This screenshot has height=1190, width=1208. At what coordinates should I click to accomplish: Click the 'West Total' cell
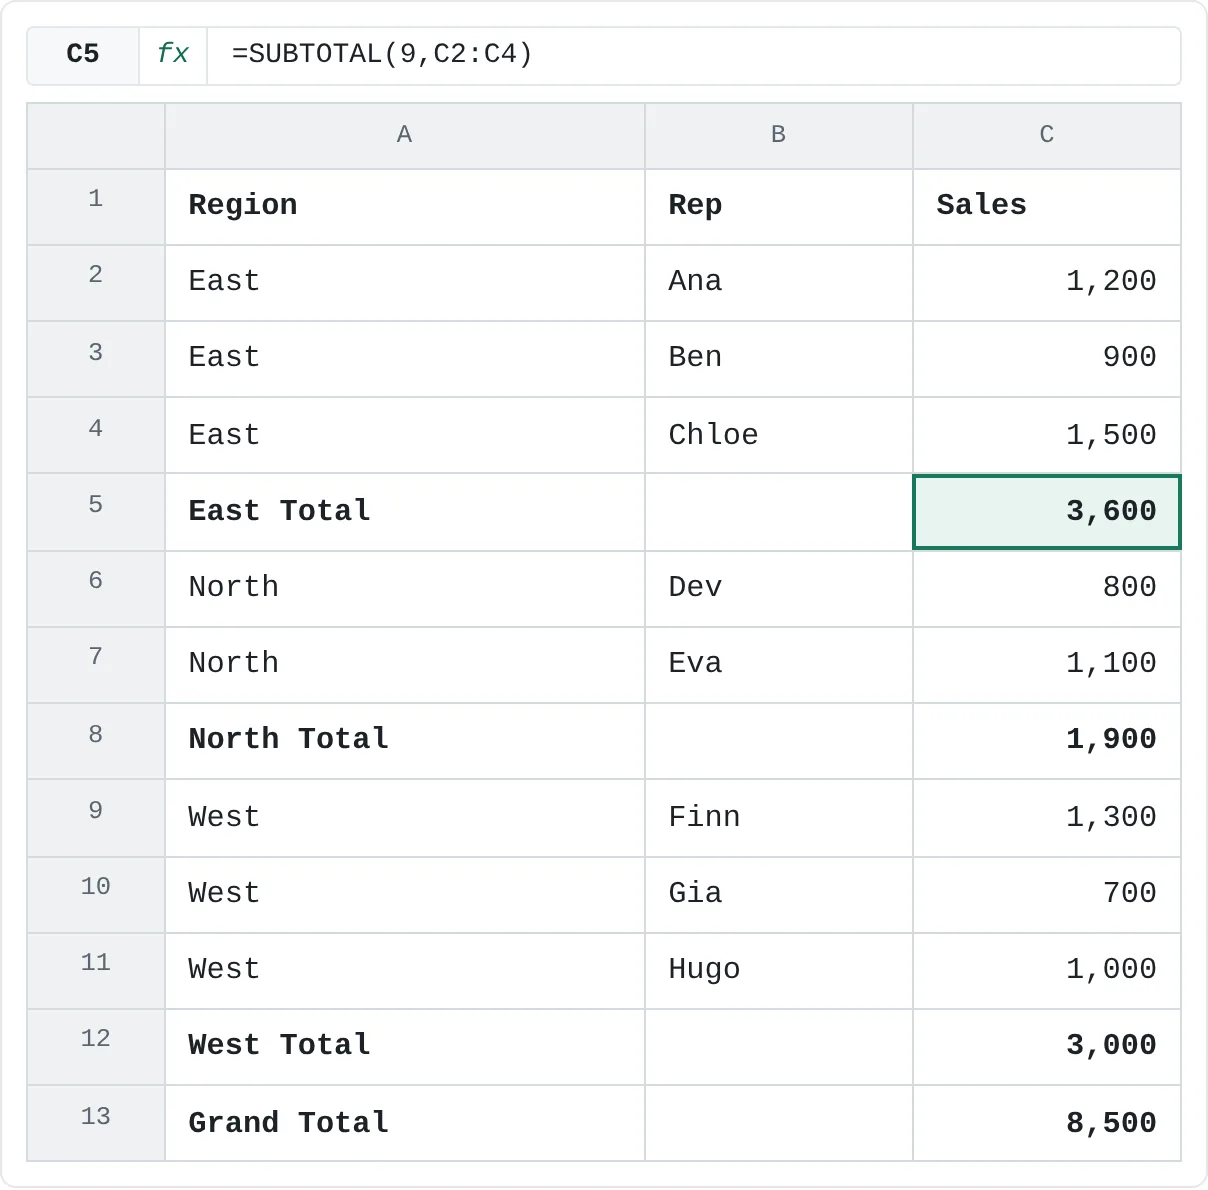405,1047
